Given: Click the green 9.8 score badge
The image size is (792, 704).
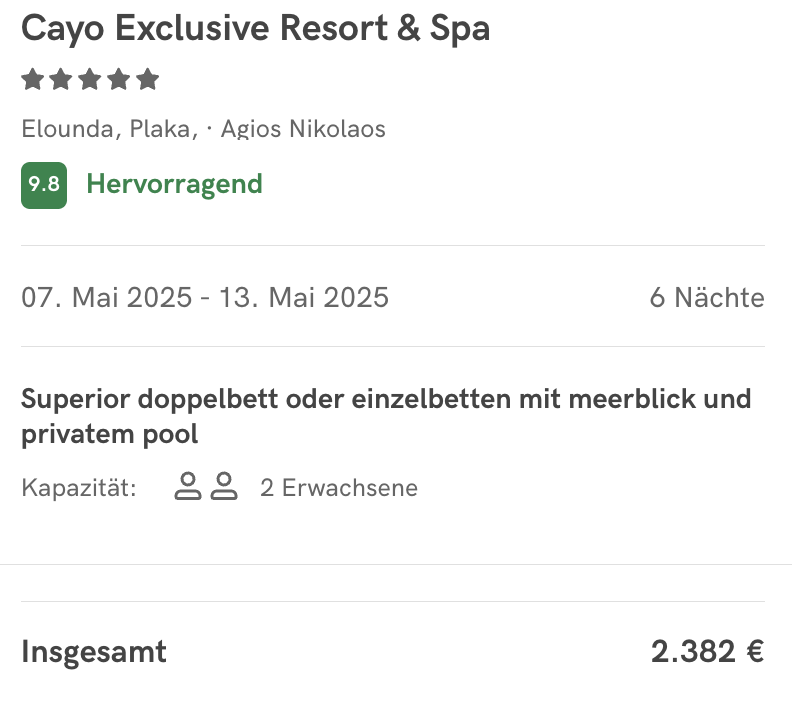Looking at the screenshot, I should (x=44, y=185).
